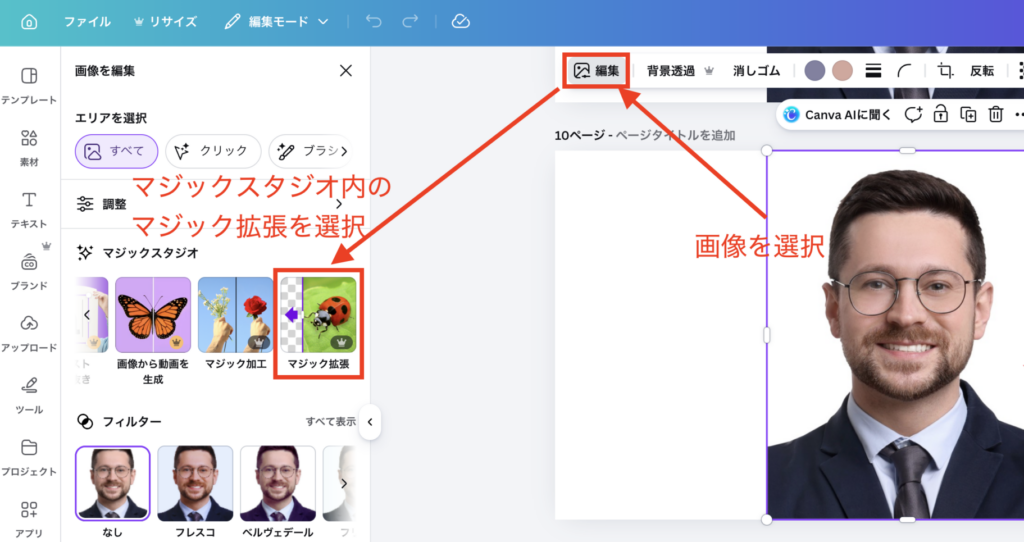The height and width of the screenshot is (542, 1024).
Task: Open the リサイズ menu
Action: 164,21
